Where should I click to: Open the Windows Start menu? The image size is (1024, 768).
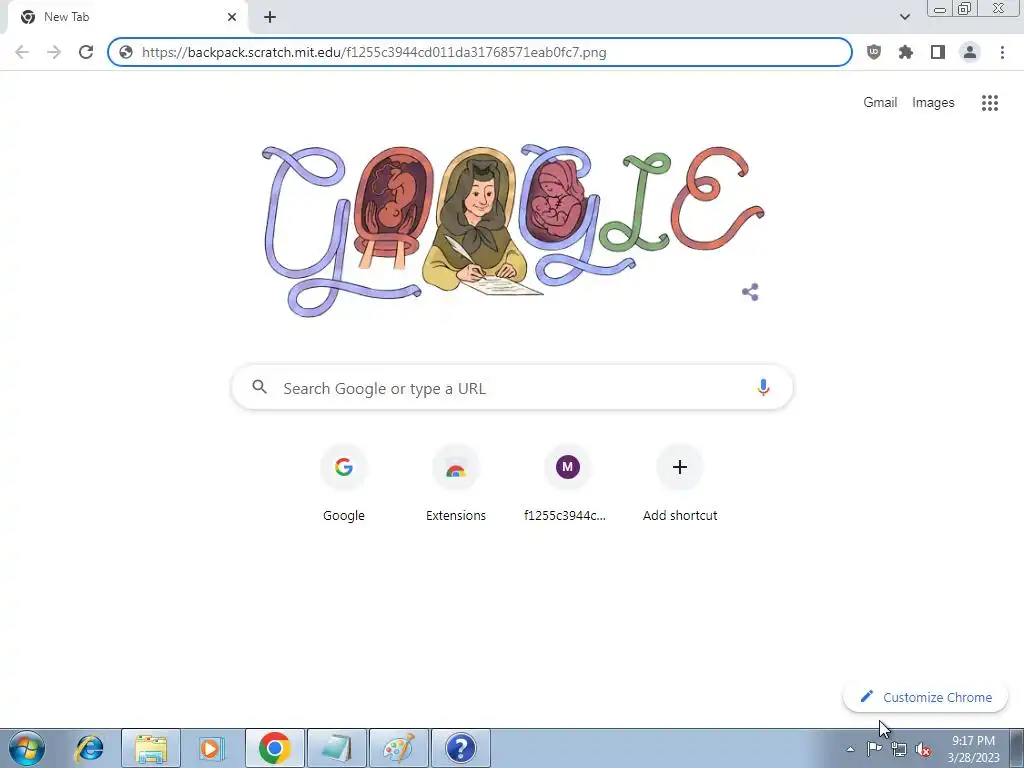coord(27,748)
